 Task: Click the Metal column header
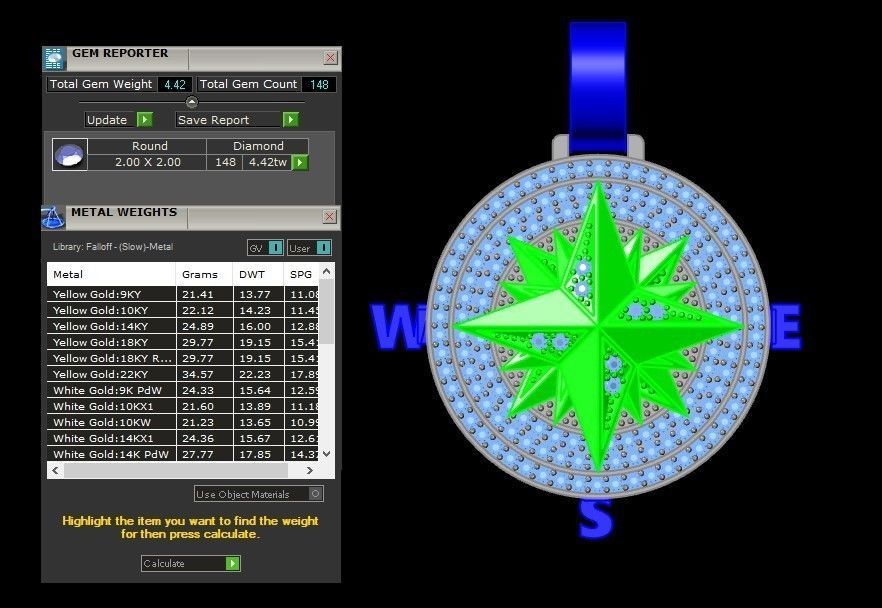(x=111, y=274)
